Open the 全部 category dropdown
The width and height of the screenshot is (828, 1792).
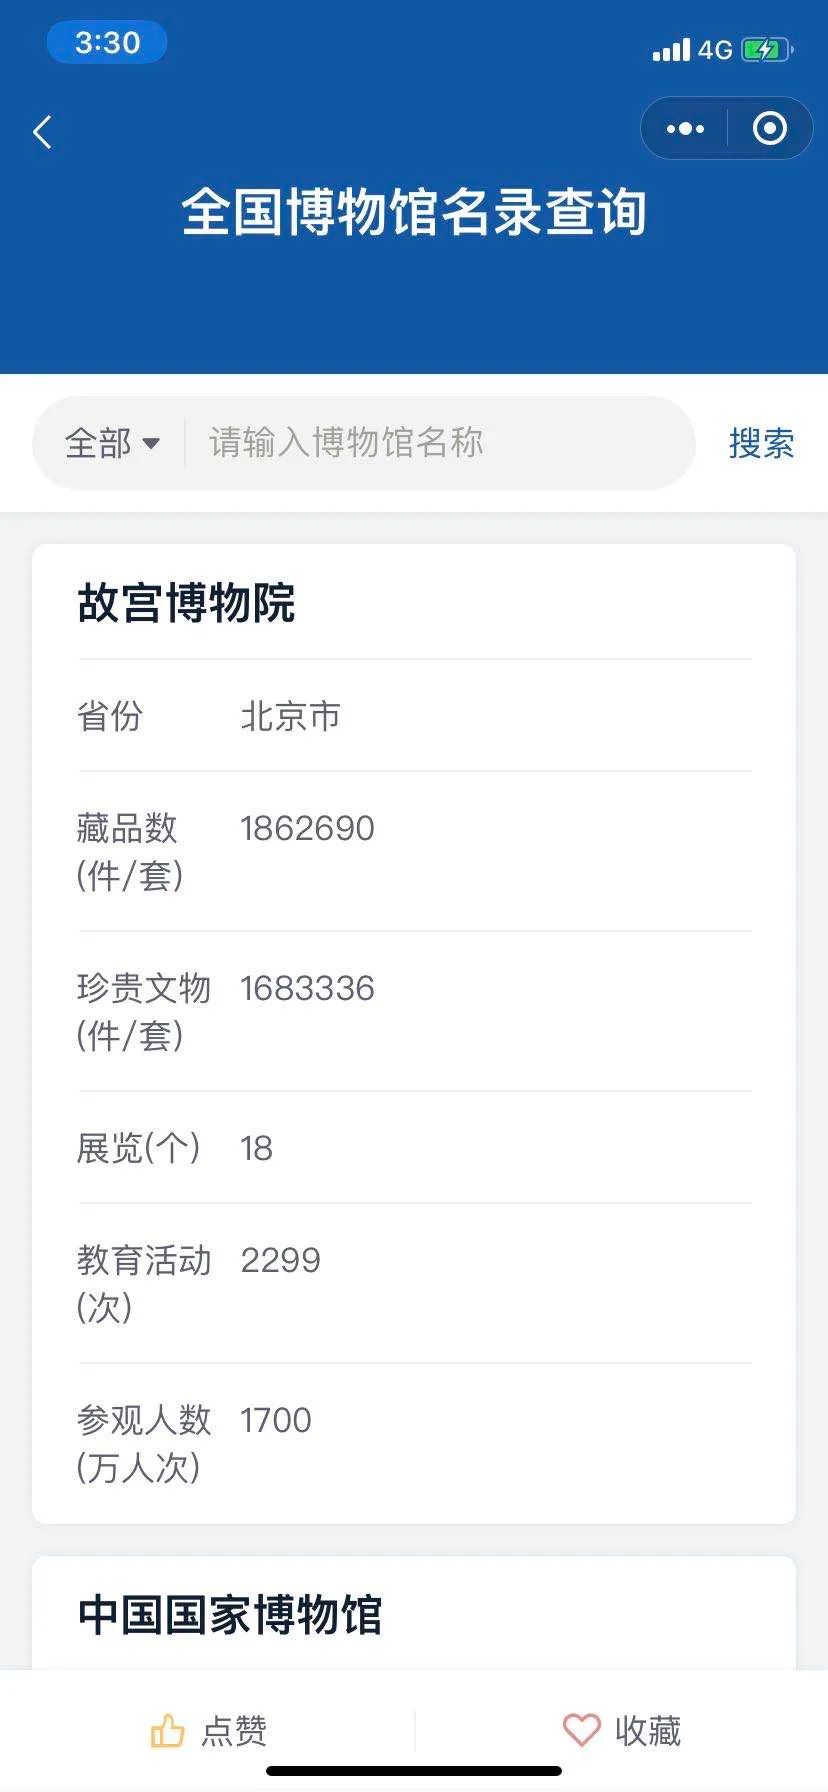pyautogui.click(x=98, y=443)
